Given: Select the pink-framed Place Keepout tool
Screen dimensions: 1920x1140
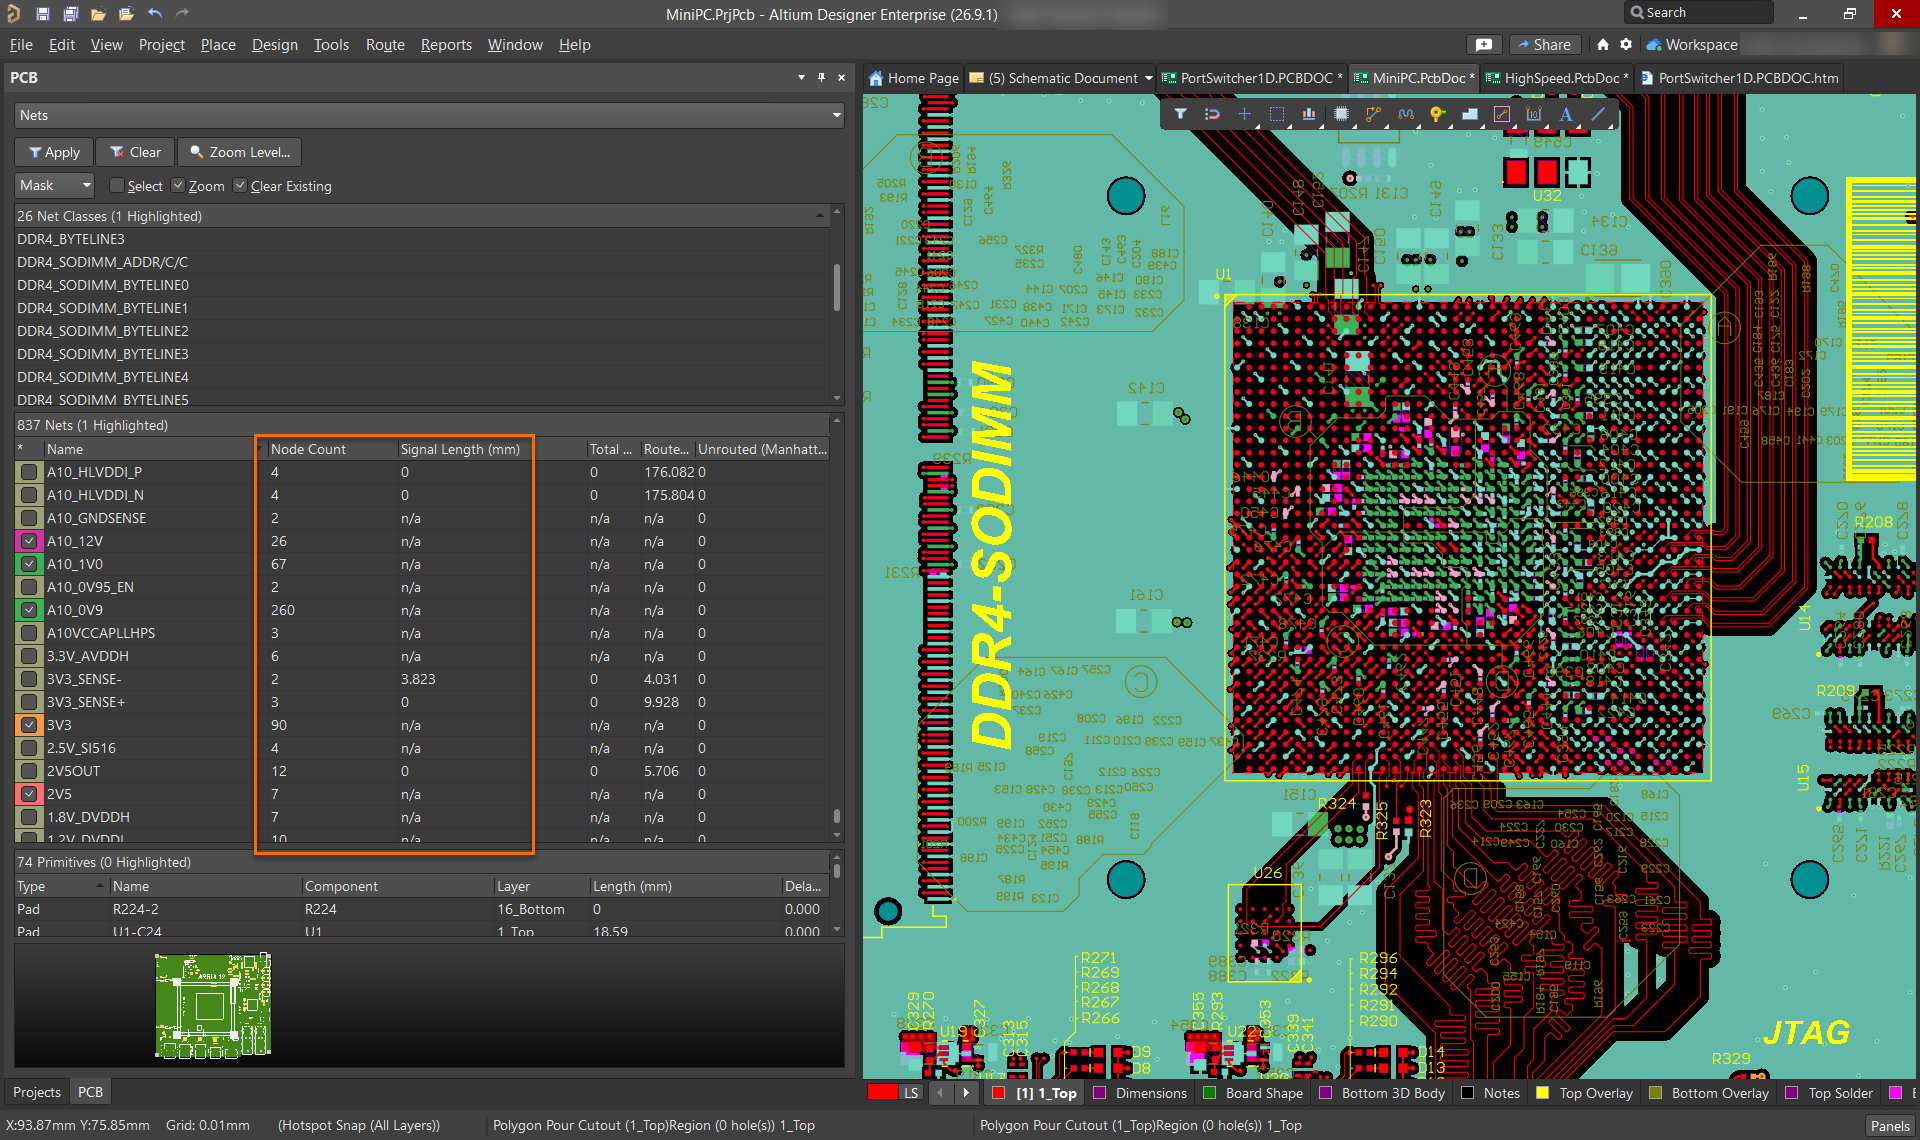Looking at the screenshot, I should (1501, 114).
